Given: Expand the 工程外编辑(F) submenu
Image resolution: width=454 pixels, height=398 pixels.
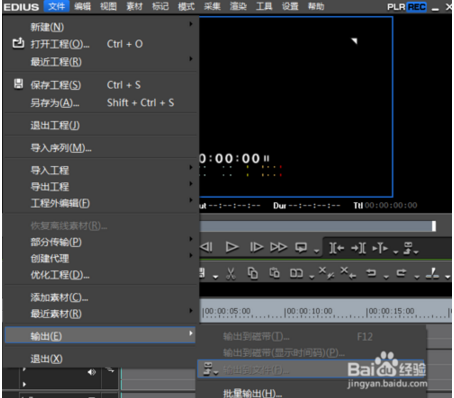Looking at the screenshot, I should tap(100, 203).
